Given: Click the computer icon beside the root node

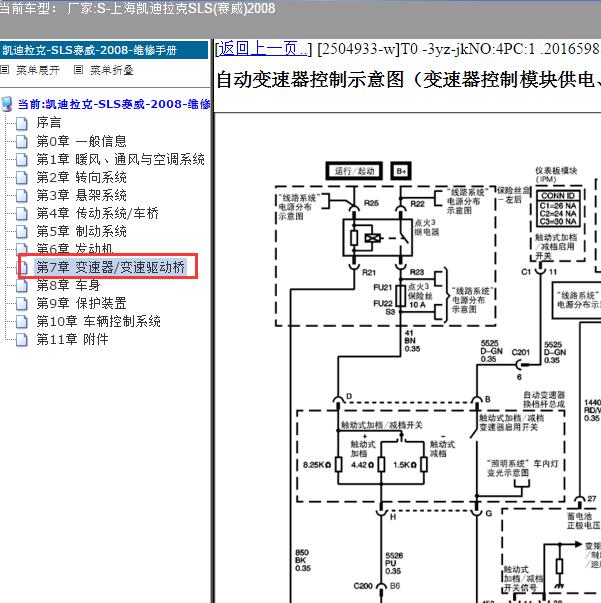Looking at the screenshot, I should [x=7, y=104].
